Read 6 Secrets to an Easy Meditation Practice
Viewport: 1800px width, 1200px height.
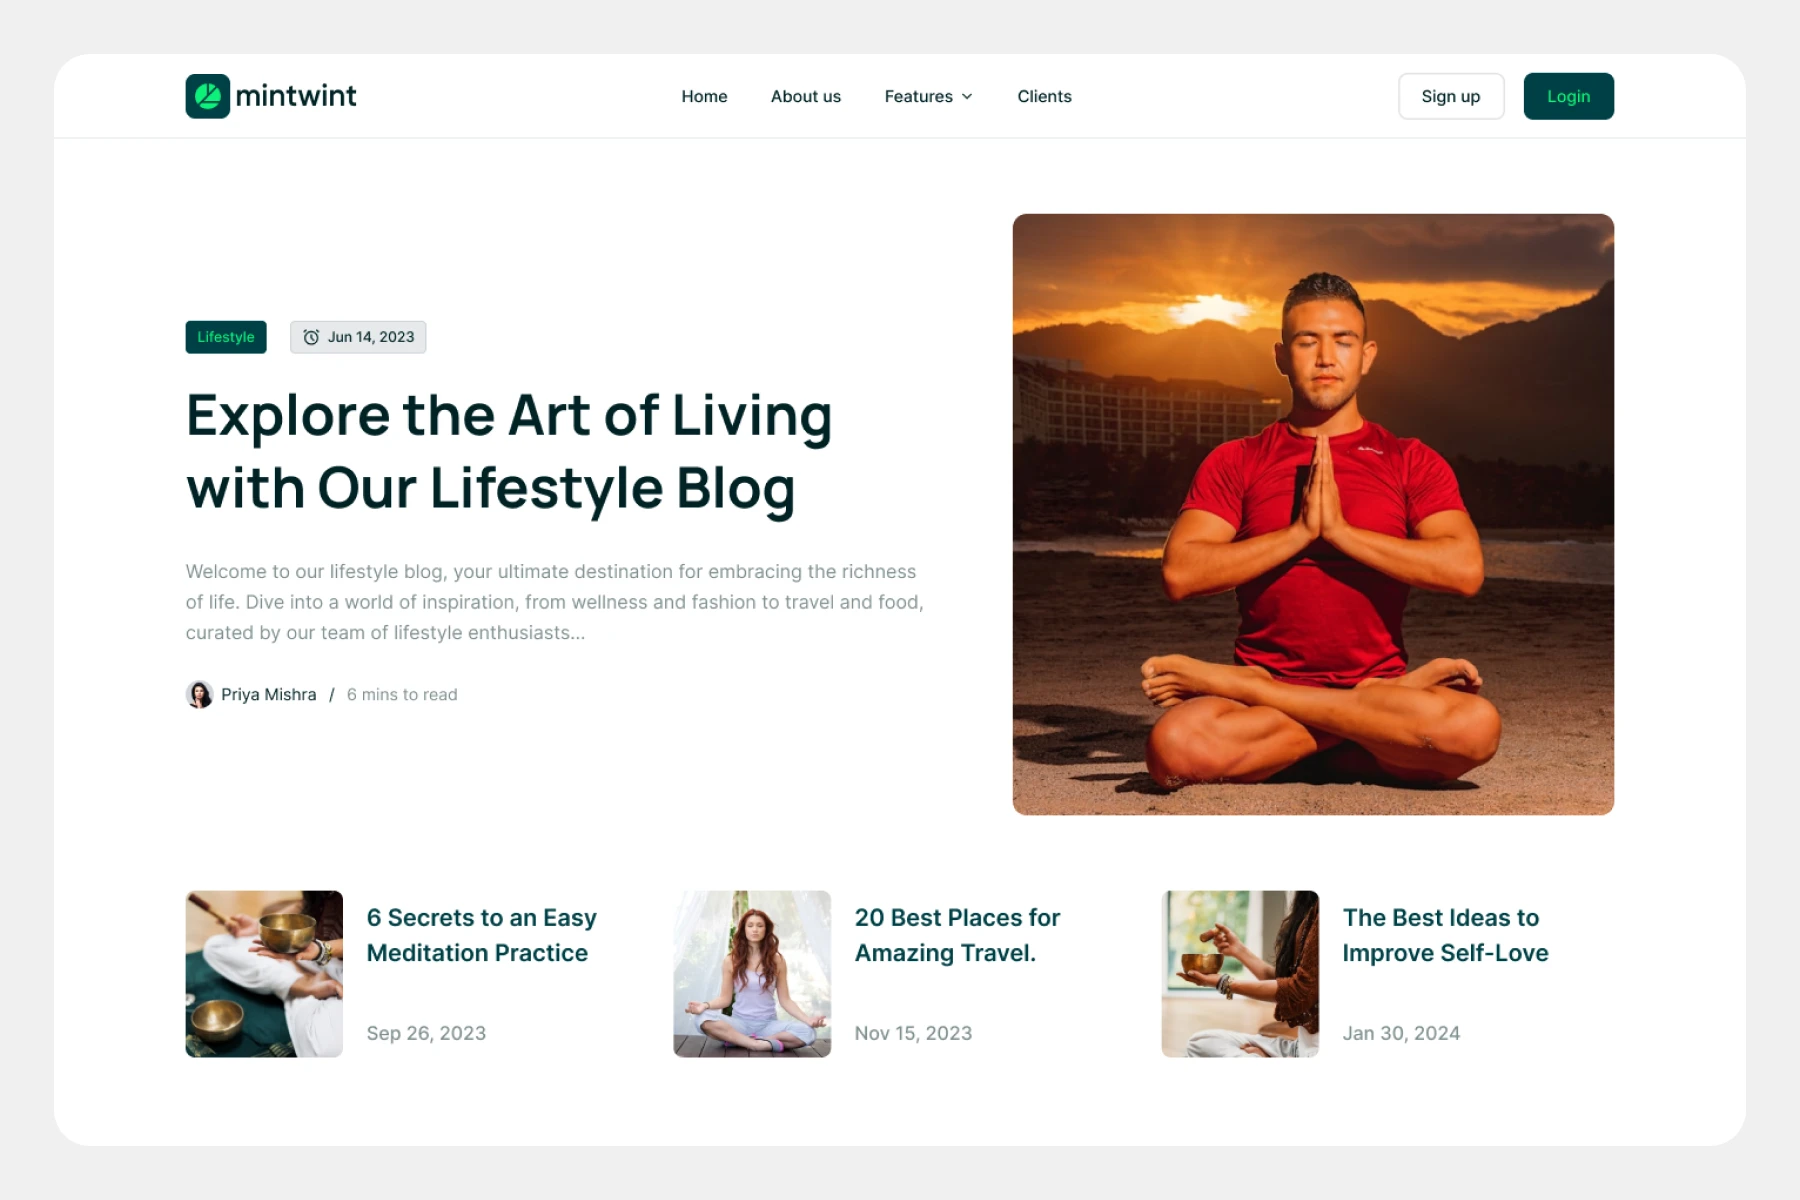coord(481,935)
